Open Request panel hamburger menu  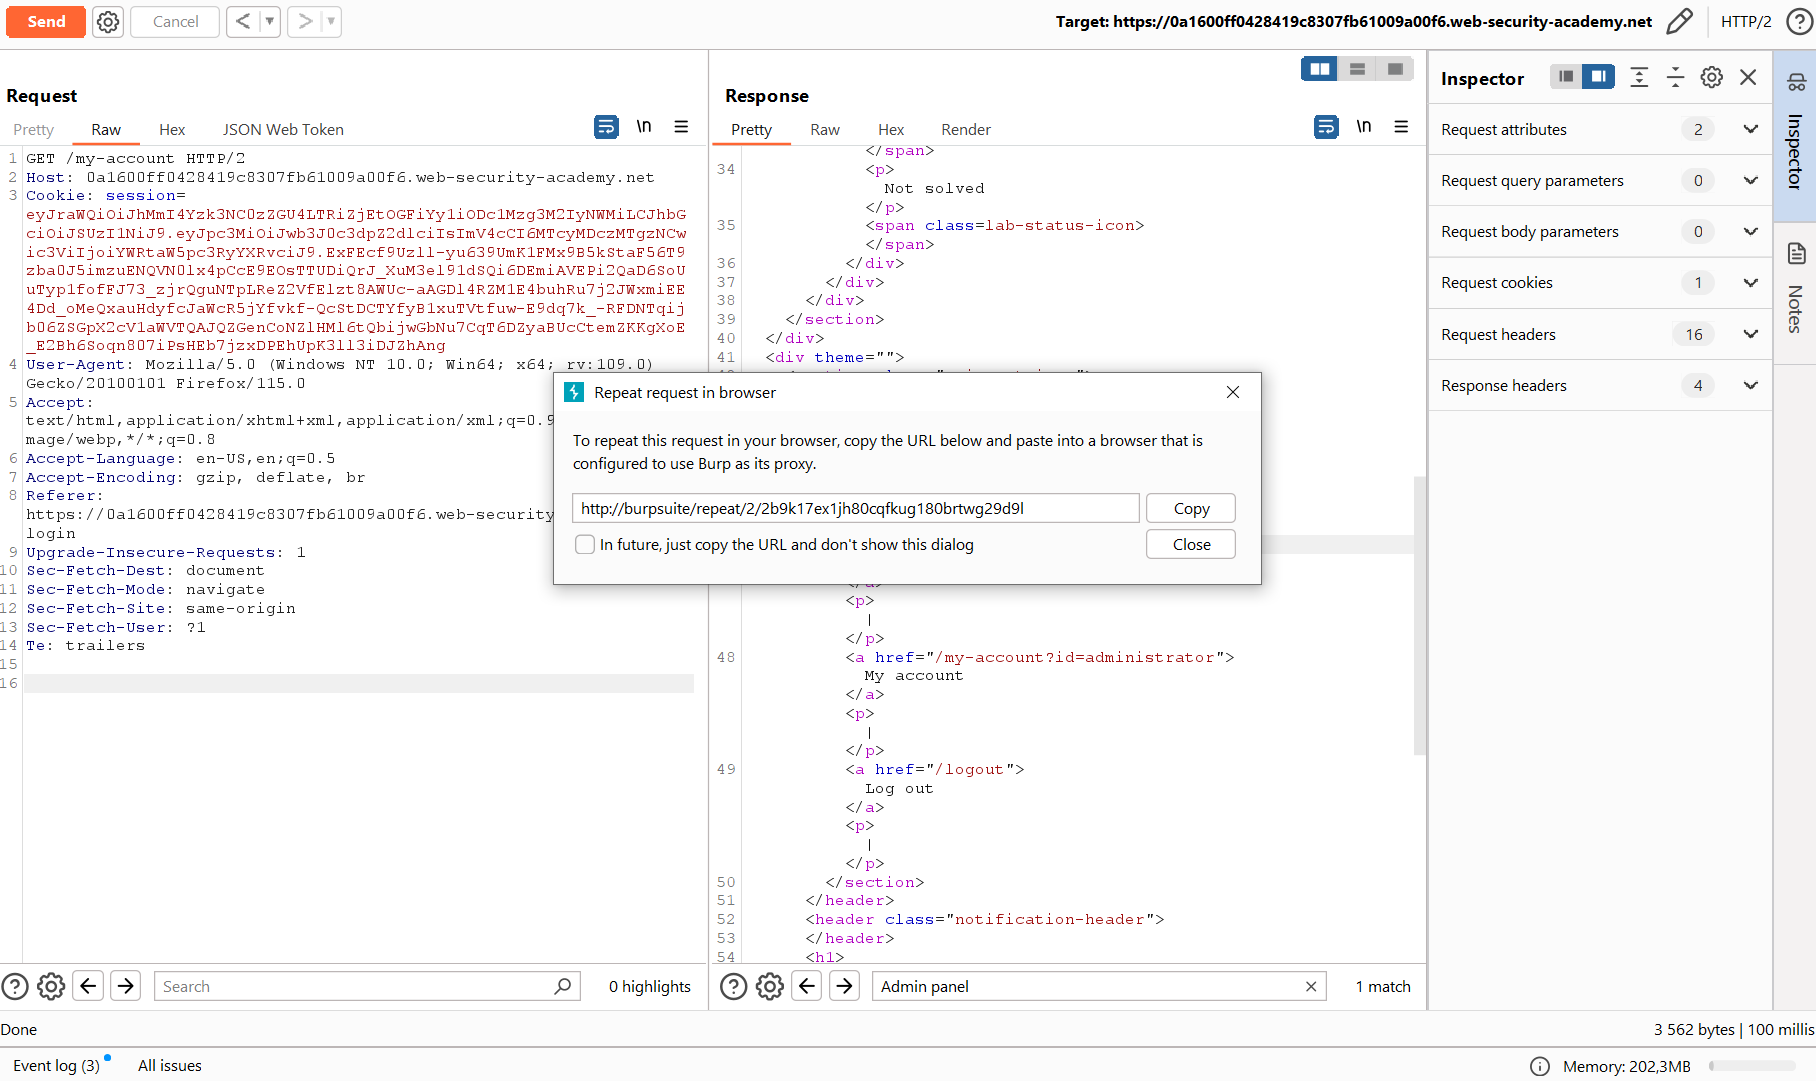[x=681, y=127]
